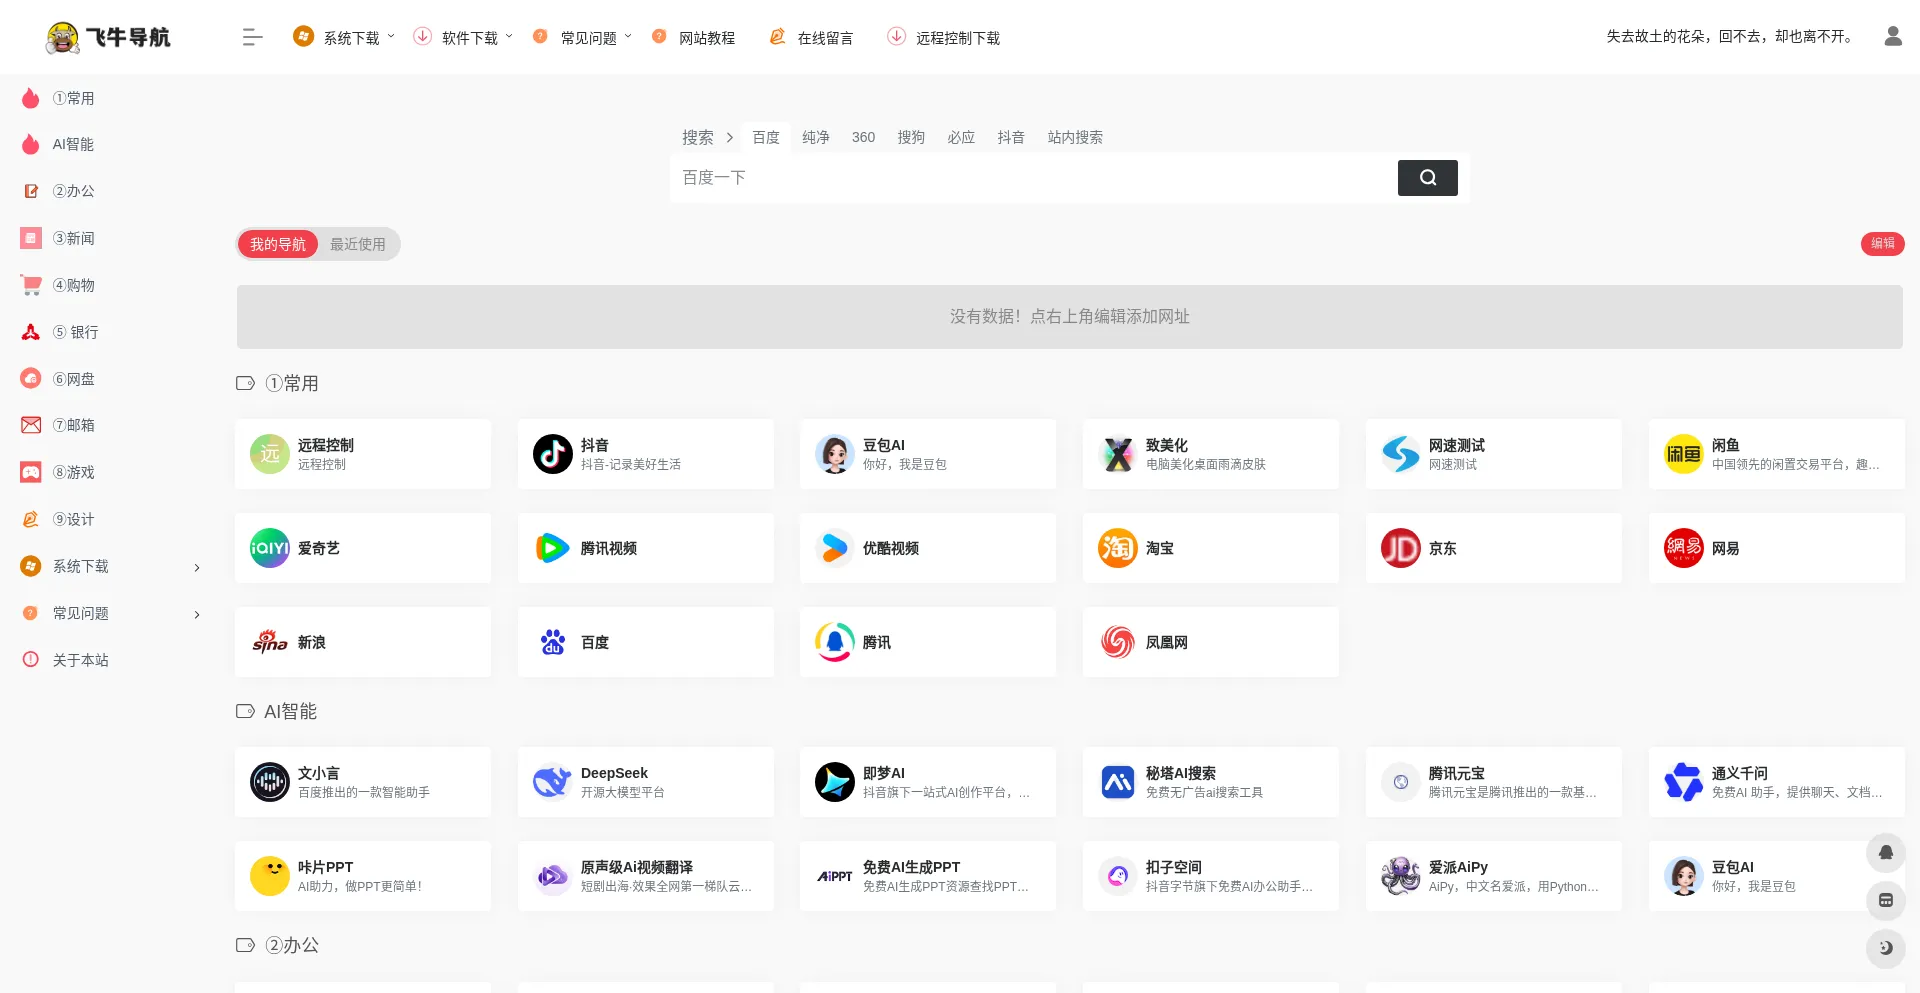This screenshot has height=993, width=1920.
Task: Open the 凤凰网 icon
Action: click(1117, 642)
